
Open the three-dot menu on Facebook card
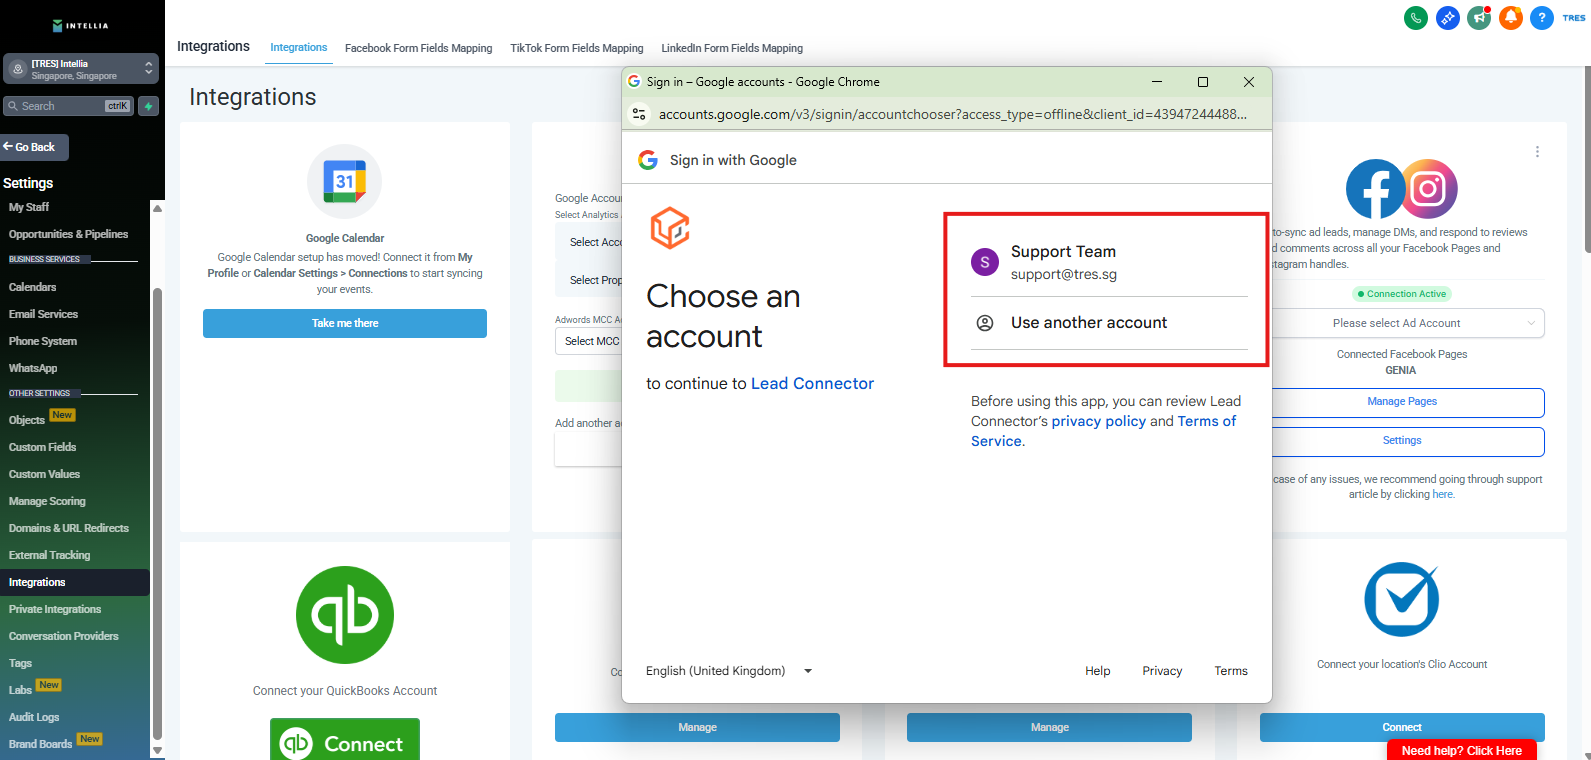click(x=1537, y=152)
